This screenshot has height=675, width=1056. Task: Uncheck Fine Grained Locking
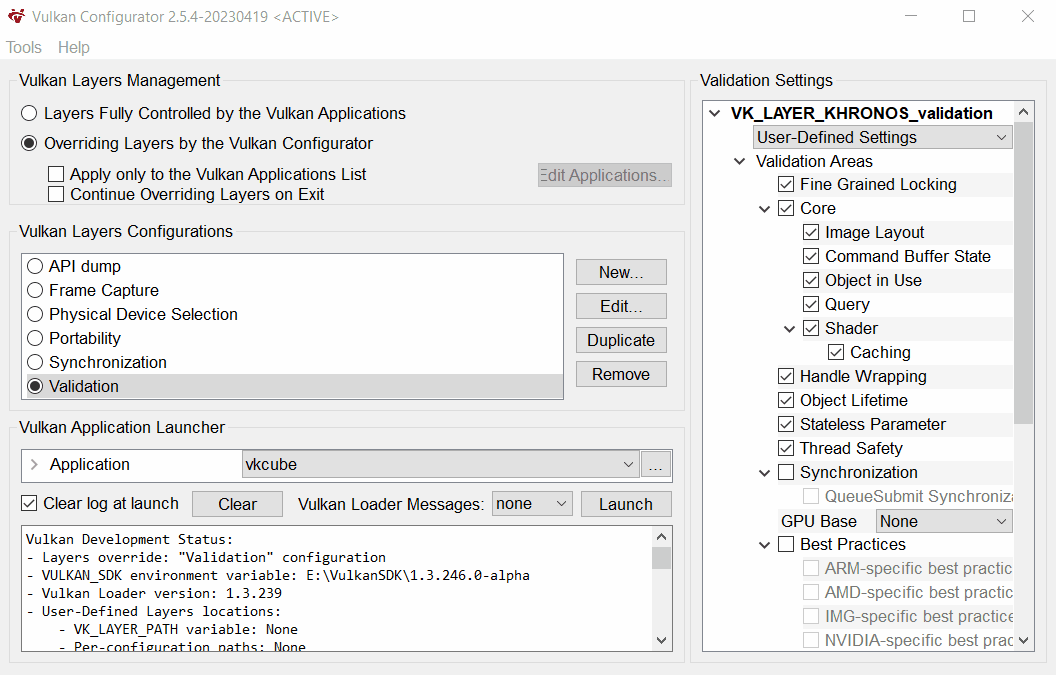(786, 185)
